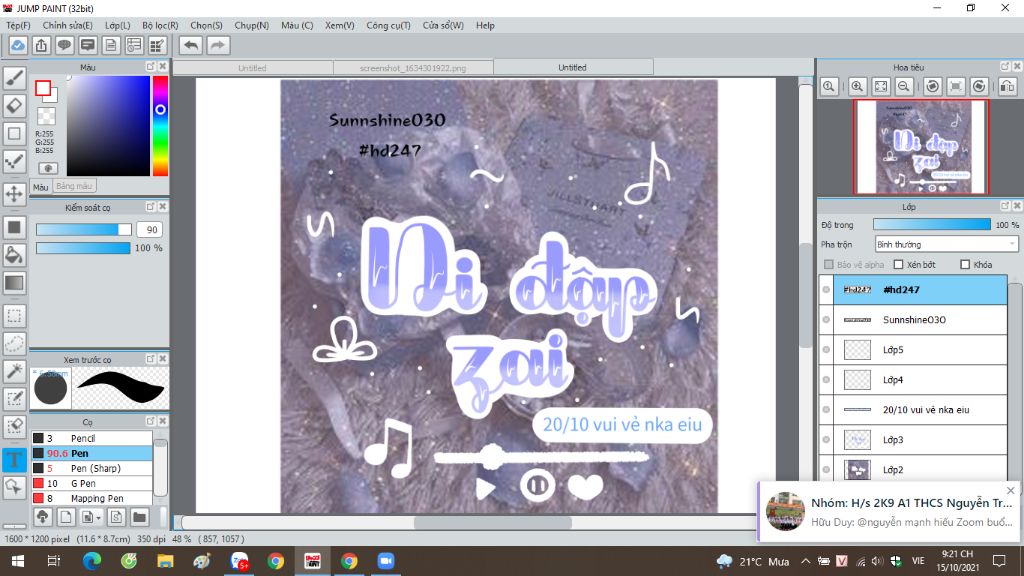
Task: Hide the #hd247 layer
Action: 826,289
